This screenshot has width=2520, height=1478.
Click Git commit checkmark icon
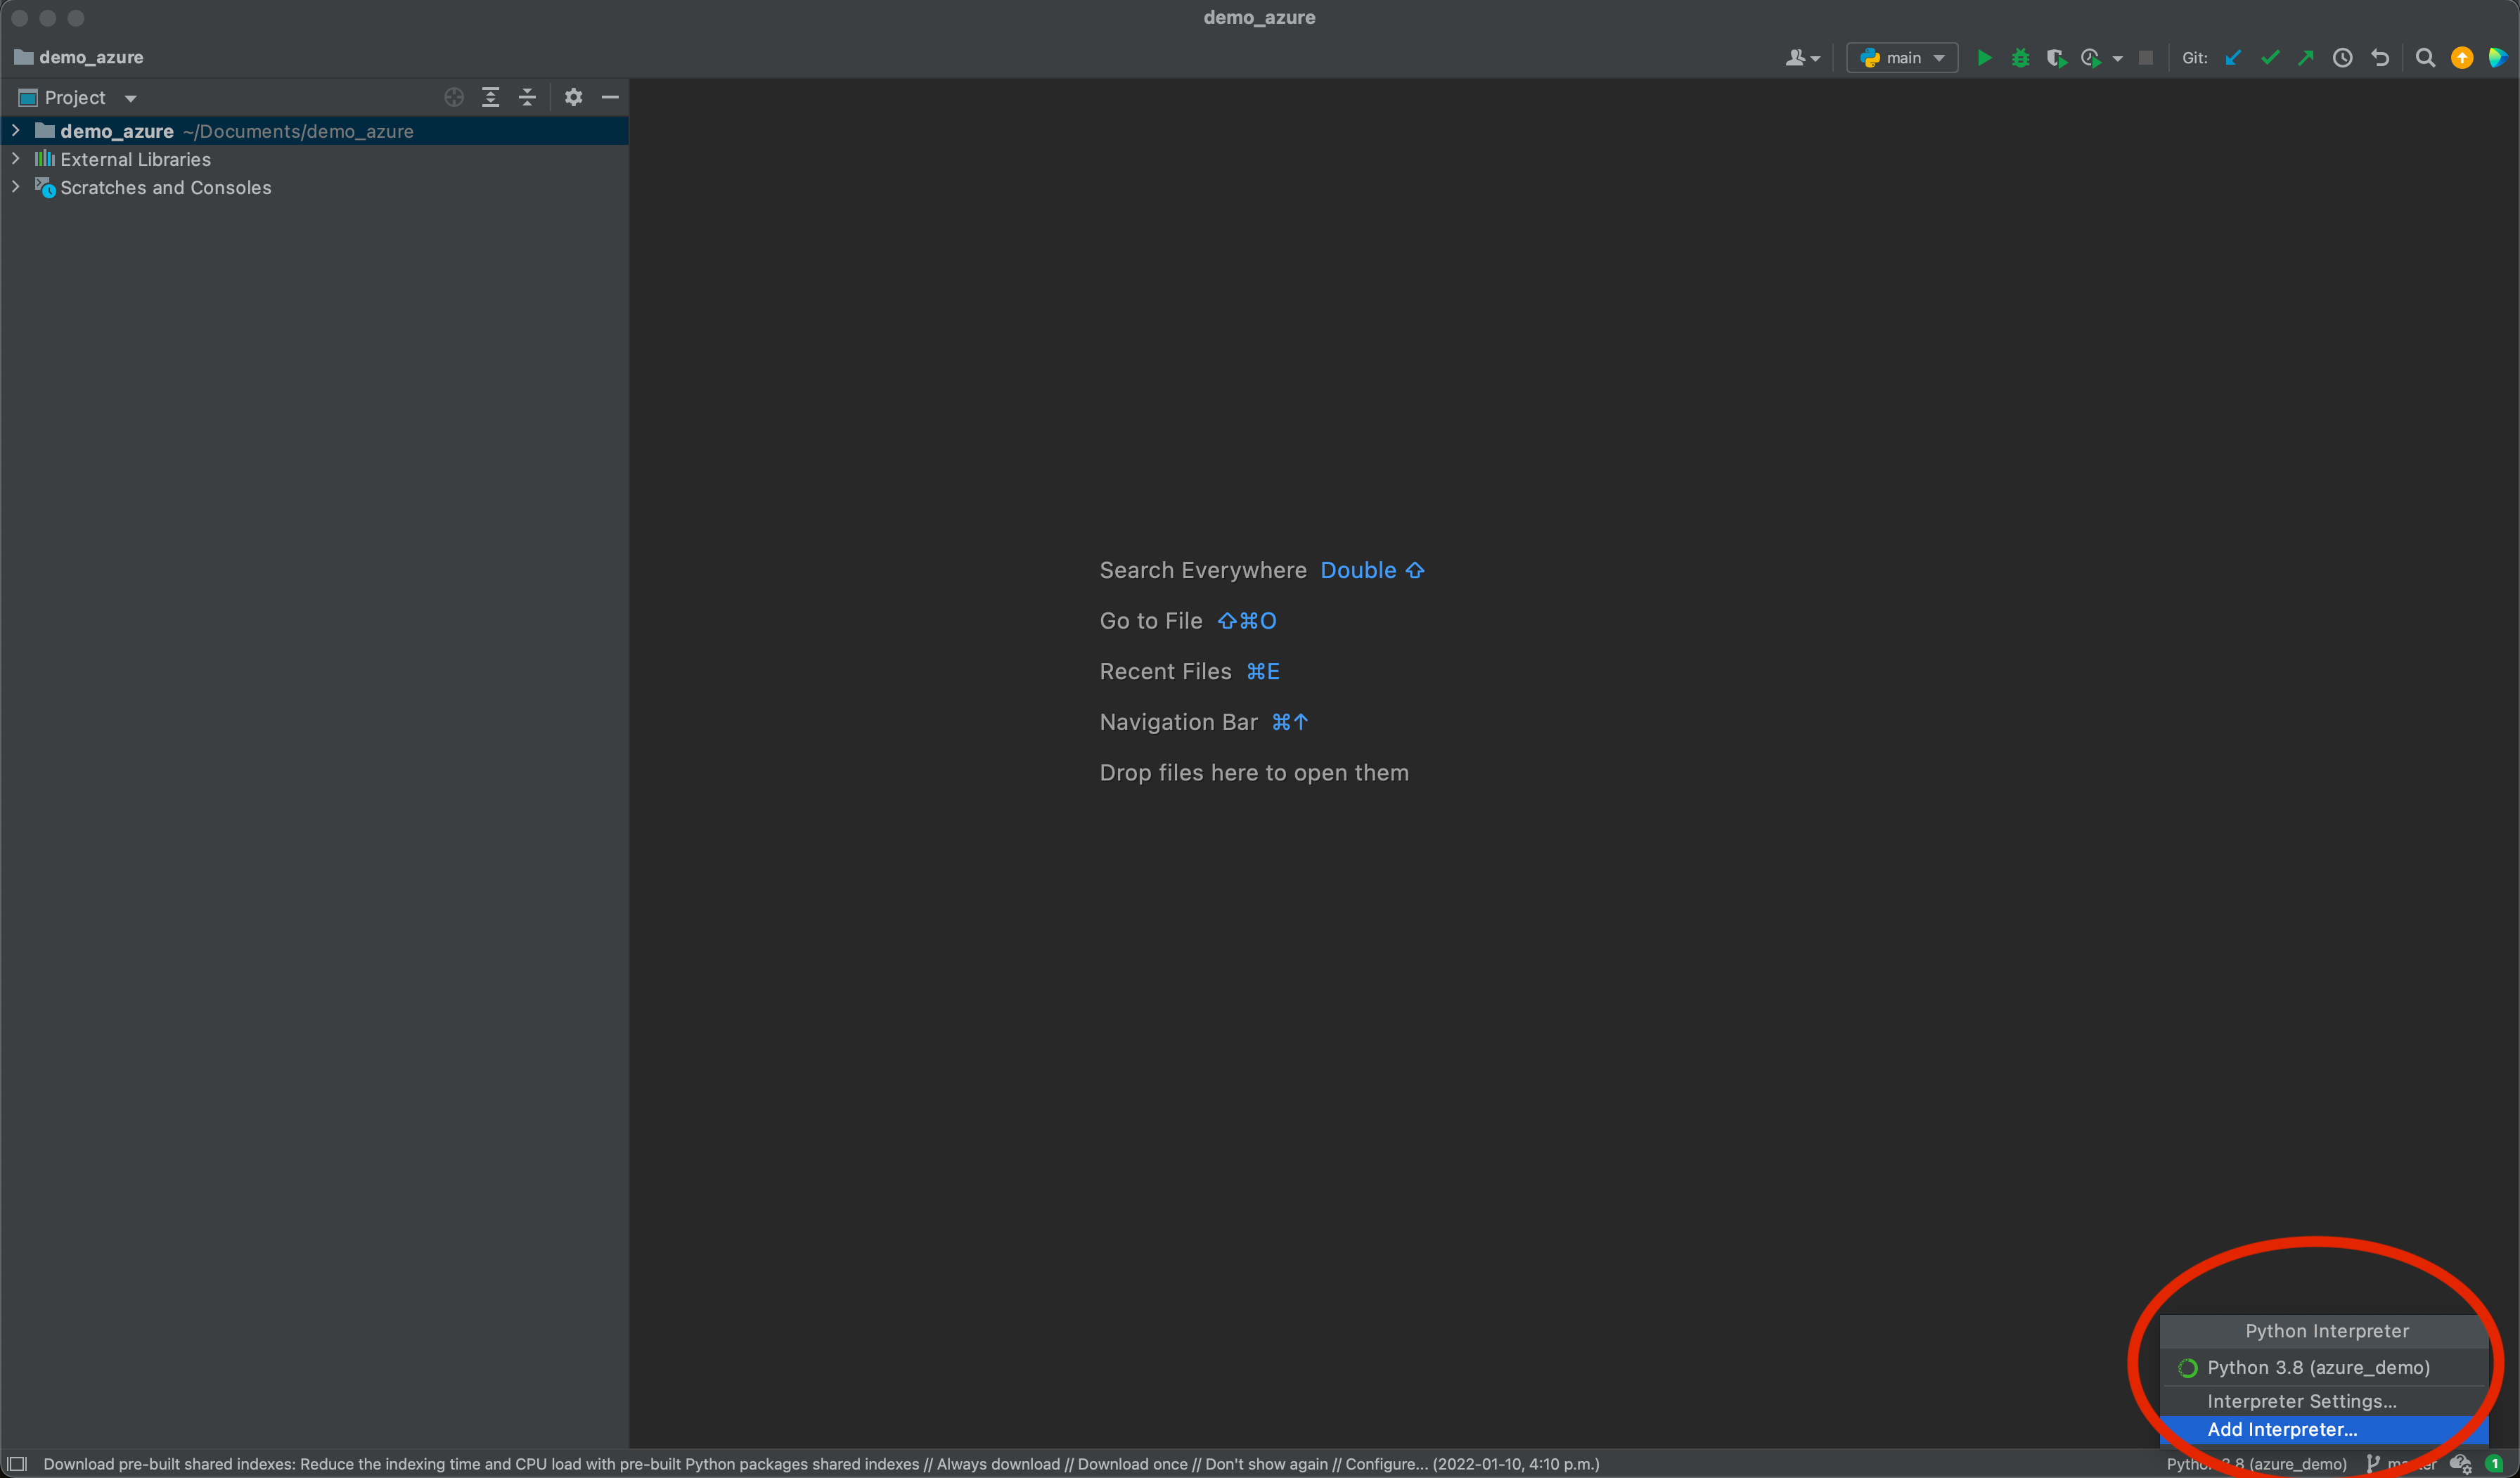click(2270, 58)
